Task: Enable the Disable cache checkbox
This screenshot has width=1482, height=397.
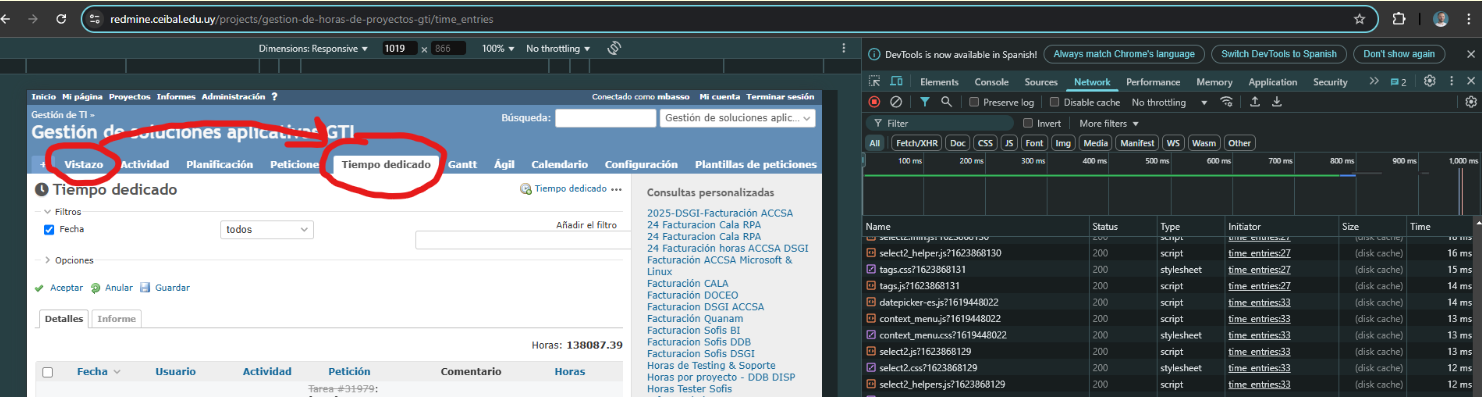Action: pyautogui.click(x=1055, y=102)
